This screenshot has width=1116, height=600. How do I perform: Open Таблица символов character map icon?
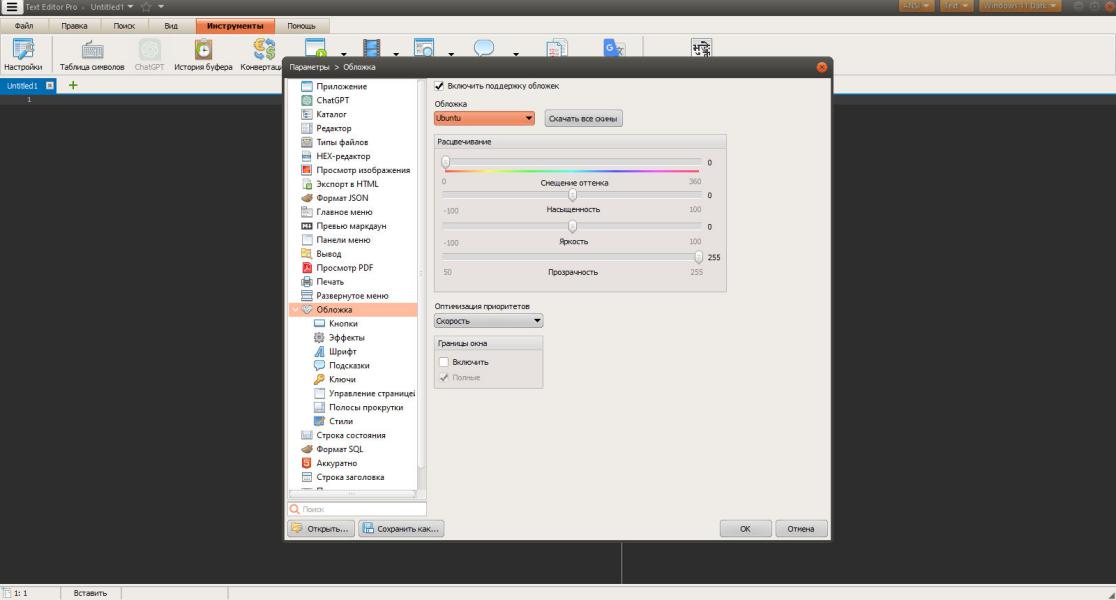point(92,54)
